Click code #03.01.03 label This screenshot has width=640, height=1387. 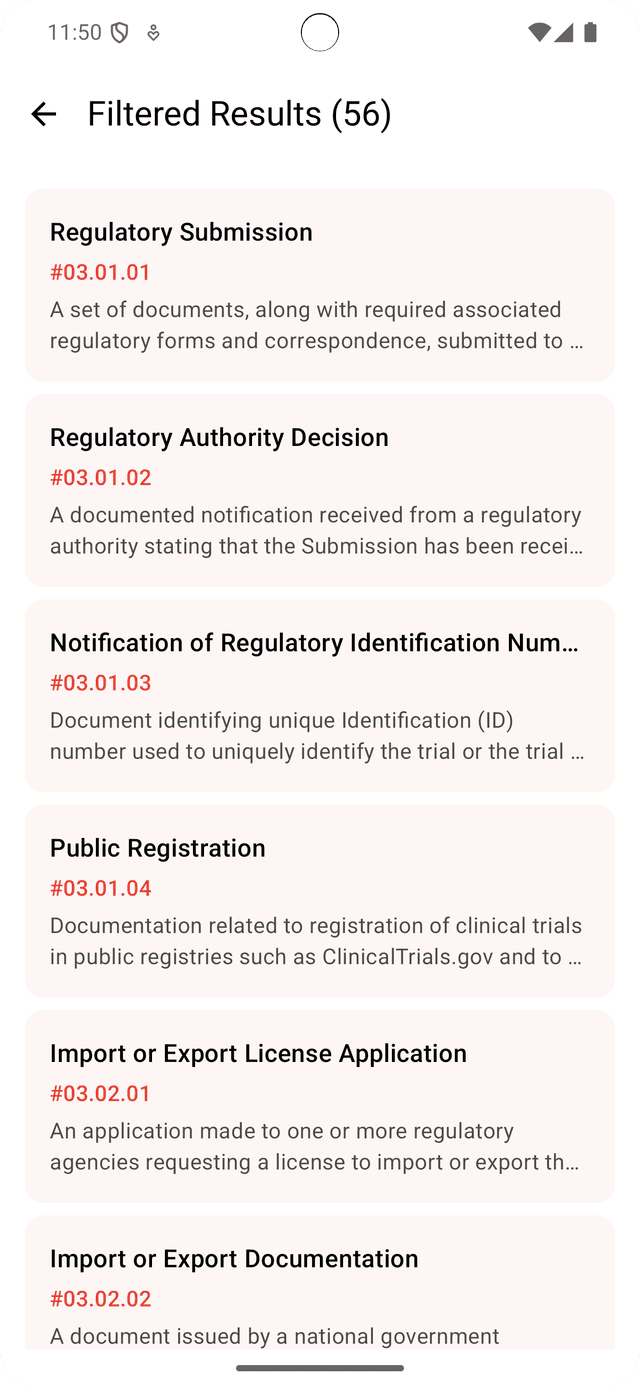(x=100, y=683)
